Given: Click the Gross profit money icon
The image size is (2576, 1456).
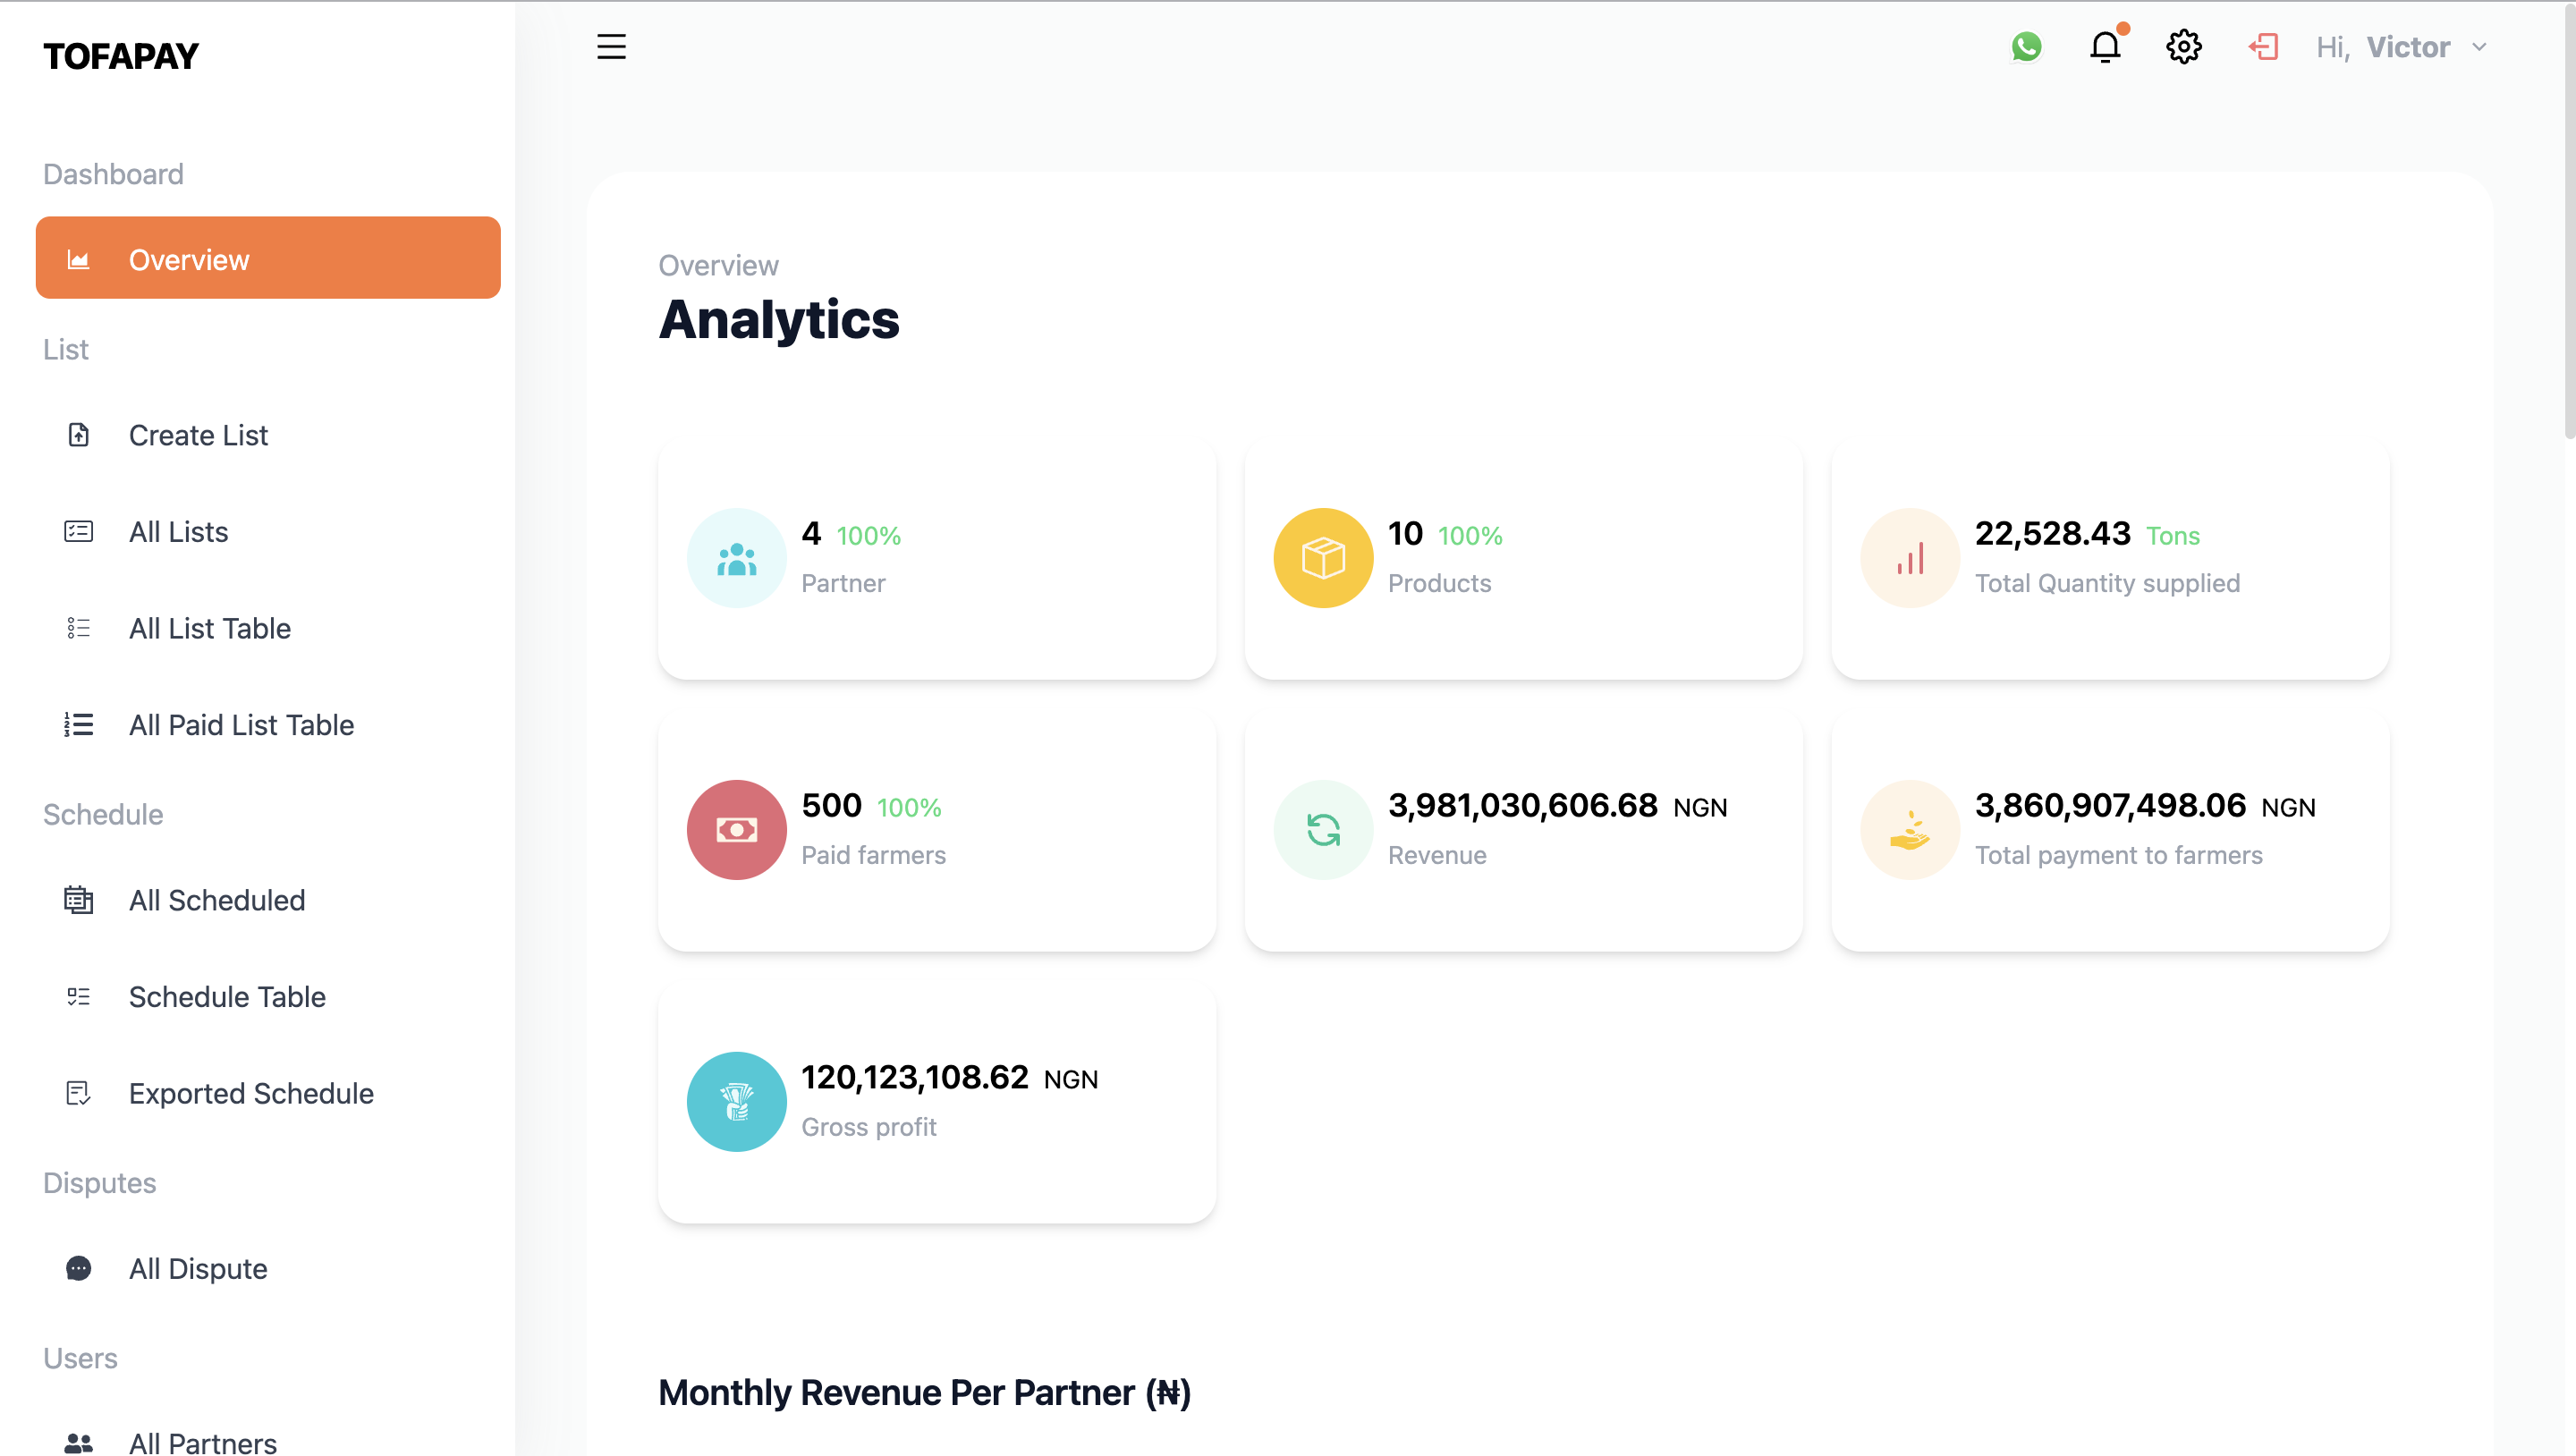Looking at the screenshot, I should (x=737, y=1102).
